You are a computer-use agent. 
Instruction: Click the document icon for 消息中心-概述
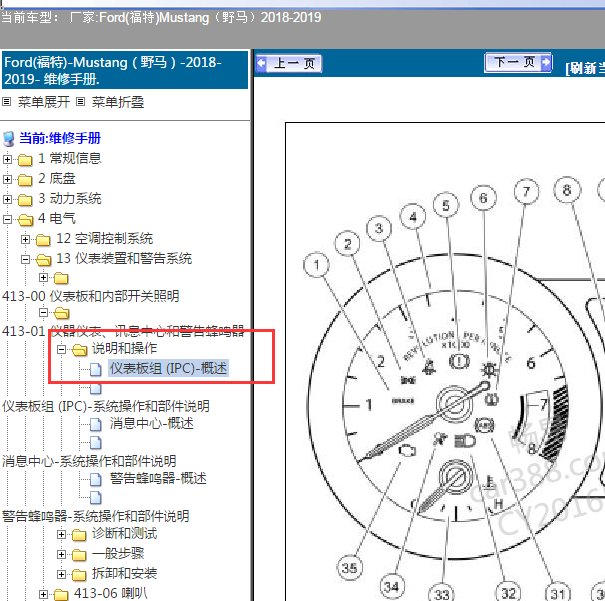click(x=96, y=424)
